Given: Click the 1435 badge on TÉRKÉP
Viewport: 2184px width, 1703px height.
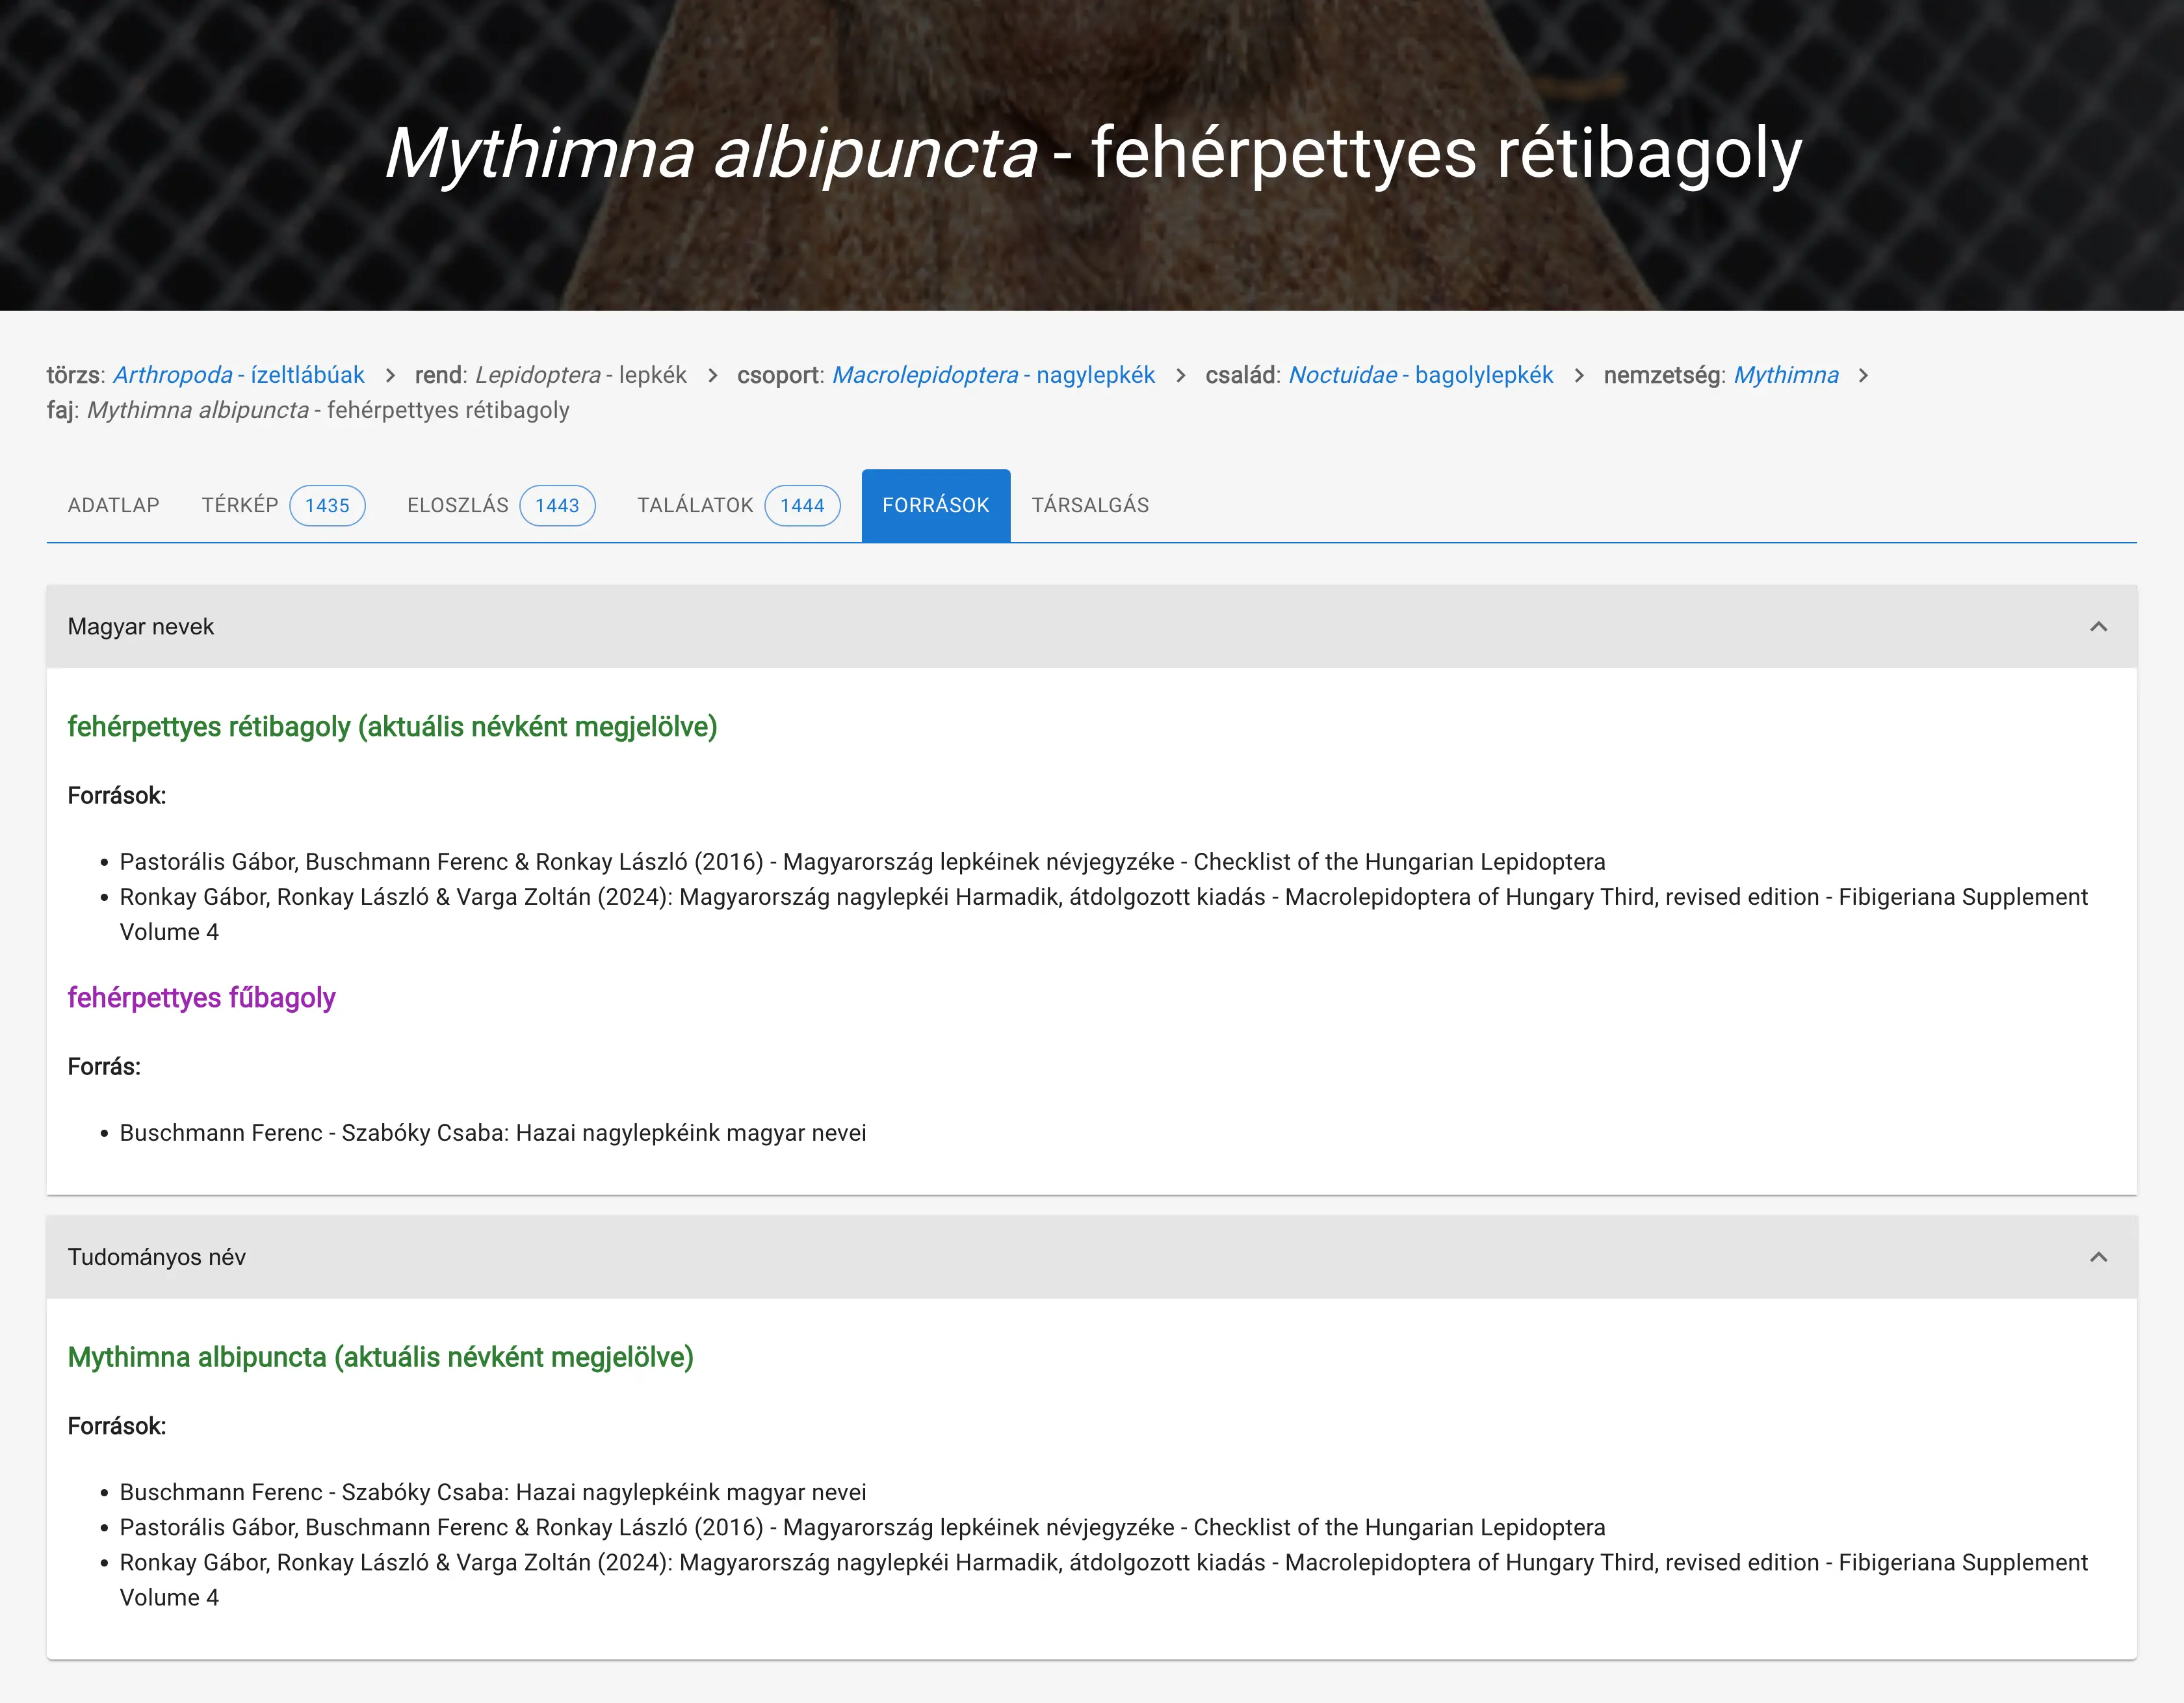Looking at the screenshot, I should 327,506.
